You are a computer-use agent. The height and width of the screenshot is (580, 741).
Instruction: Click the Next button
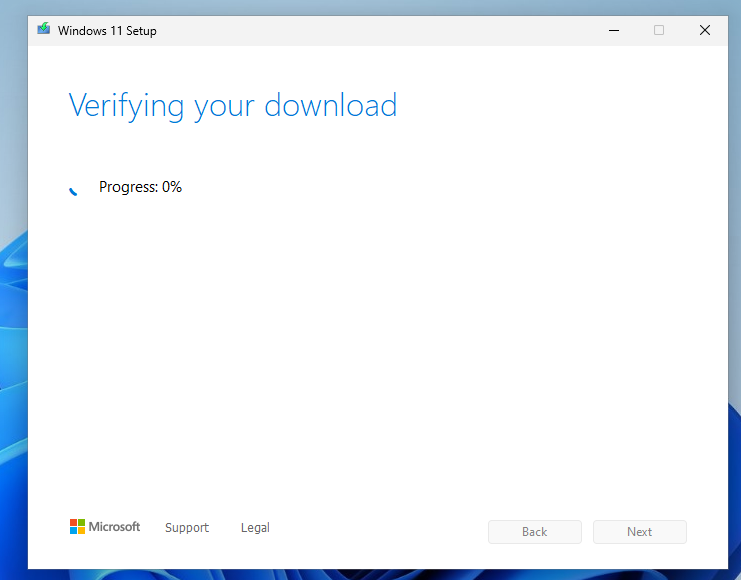[639, 532]
